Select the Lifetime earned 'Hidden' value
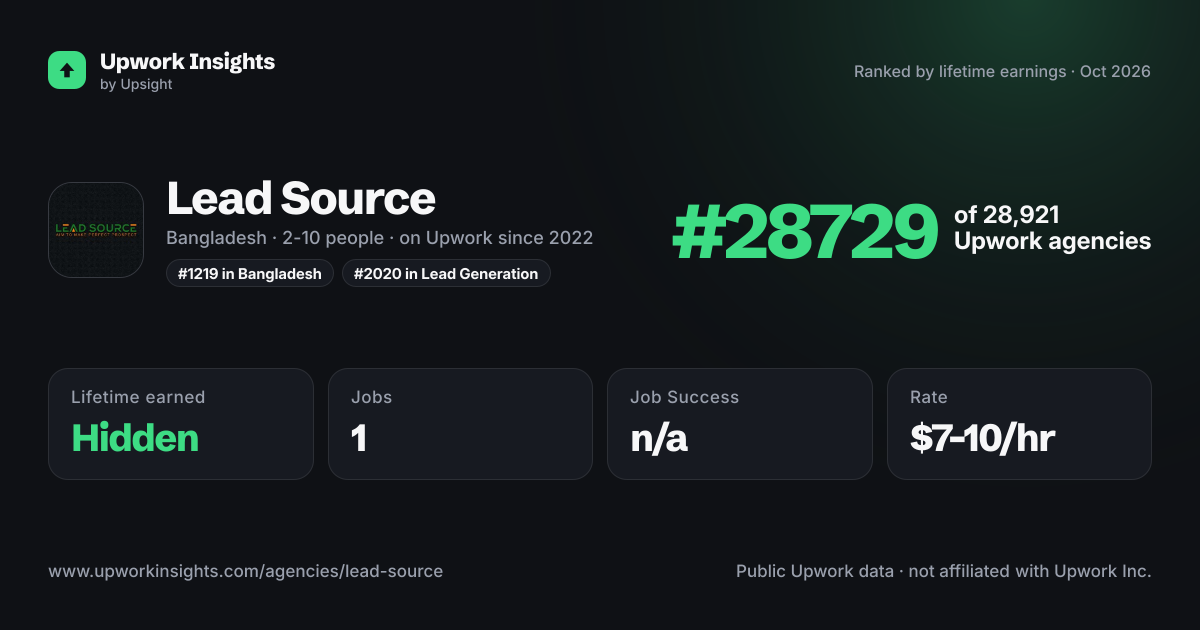 point(135,438)
